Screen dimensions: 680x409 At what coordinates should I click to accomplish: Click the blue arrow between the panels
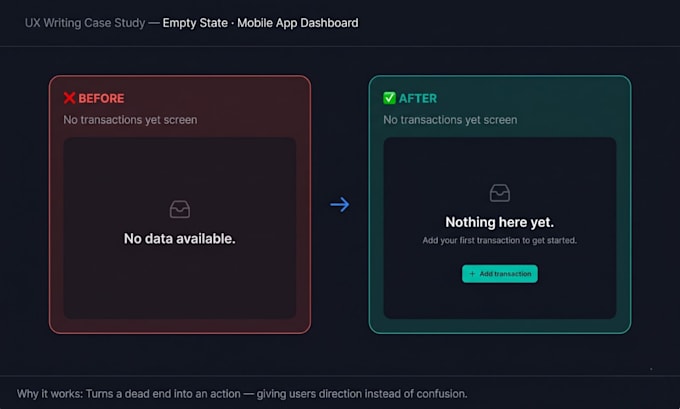pyautogui.click(x=340, y=204)
